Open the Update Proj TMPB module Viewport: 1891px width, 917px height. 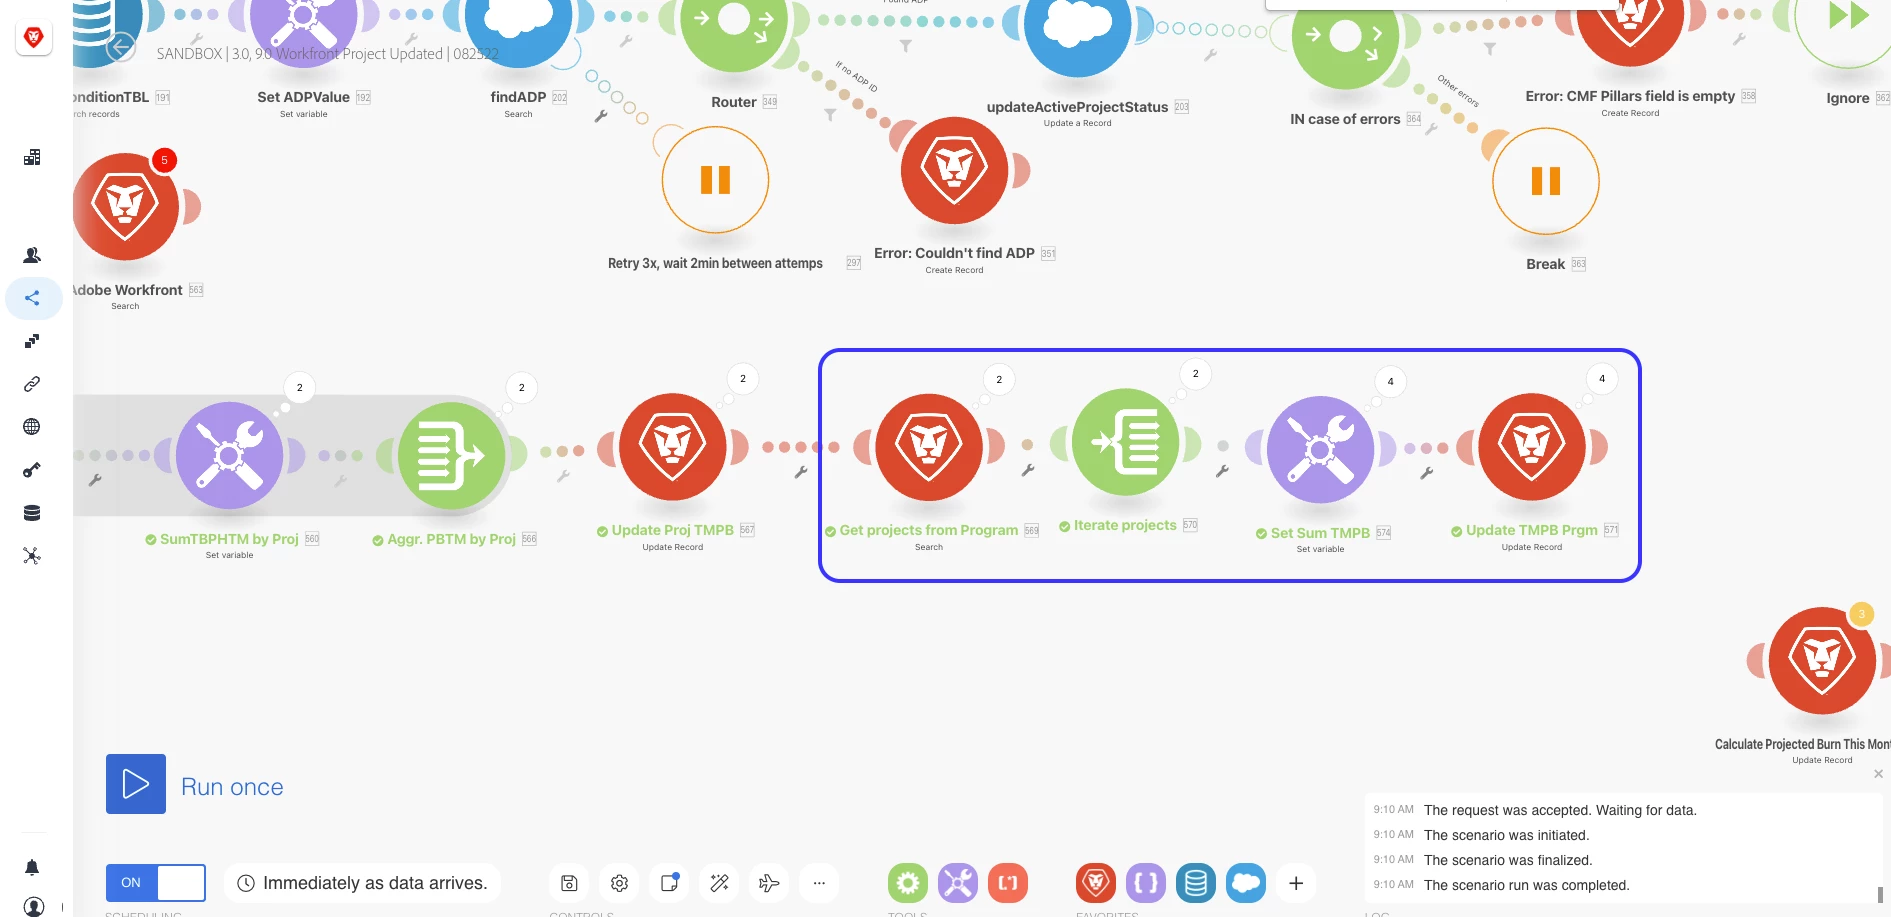click(x=673, y=447)
